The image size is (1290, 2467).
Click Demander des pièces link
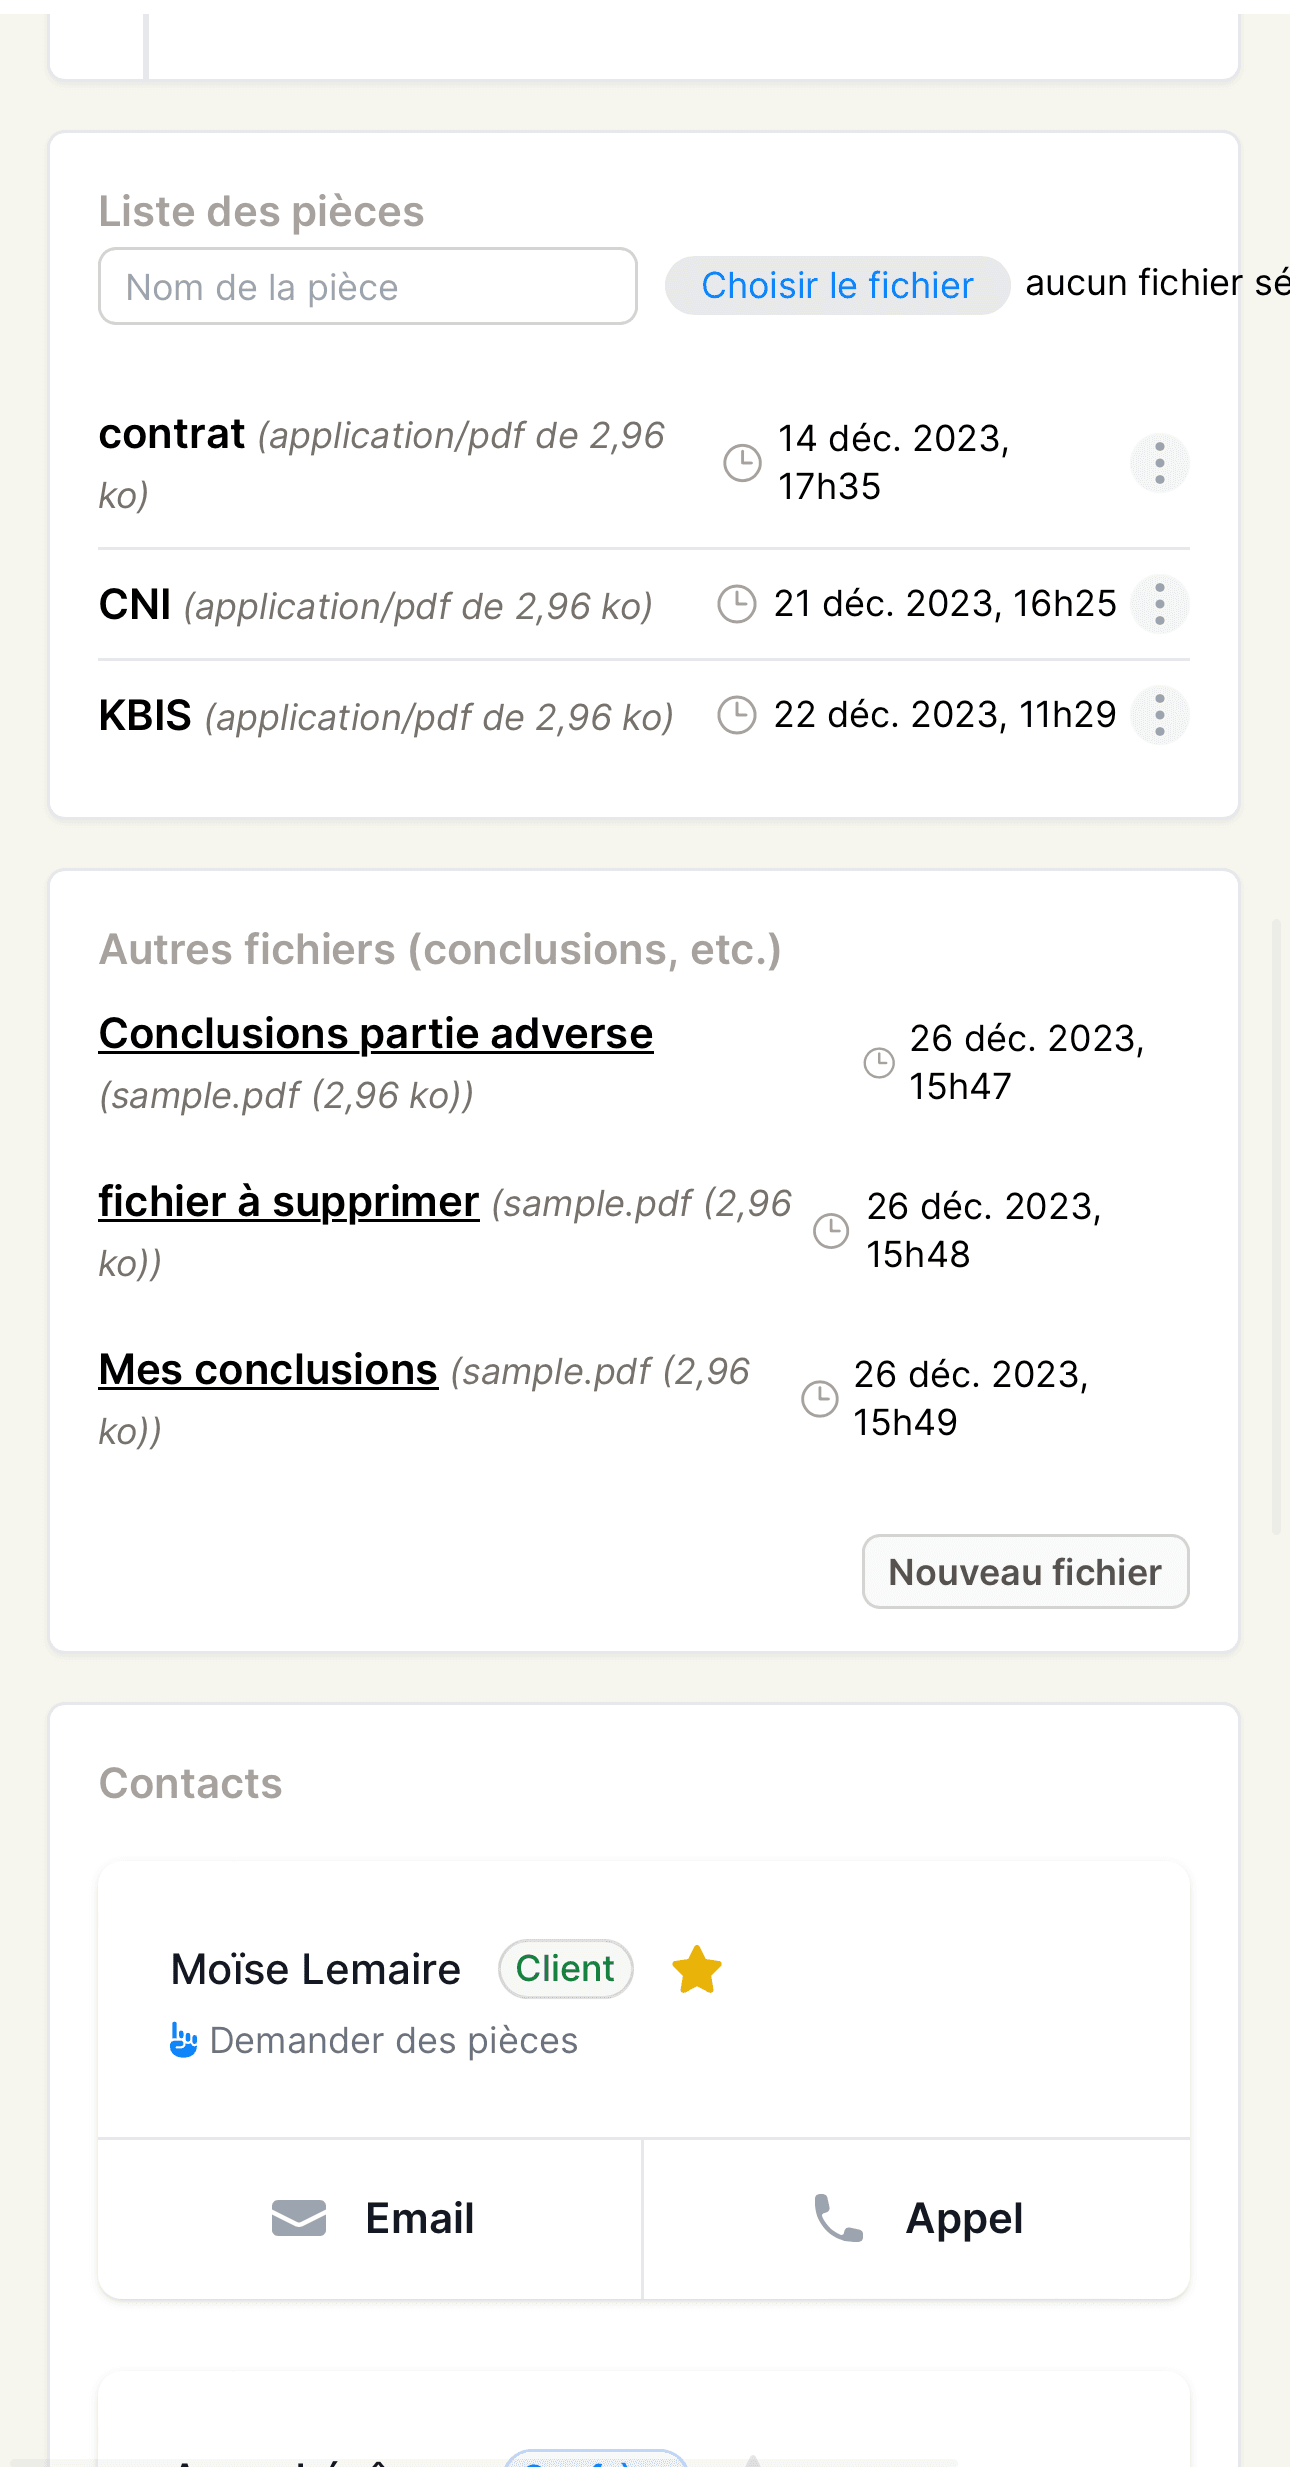coord(394,2040)
